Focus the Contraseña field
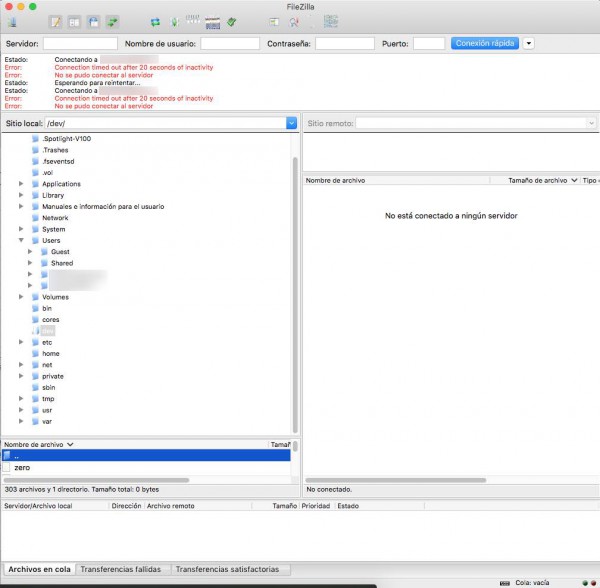 coord(345,44)
